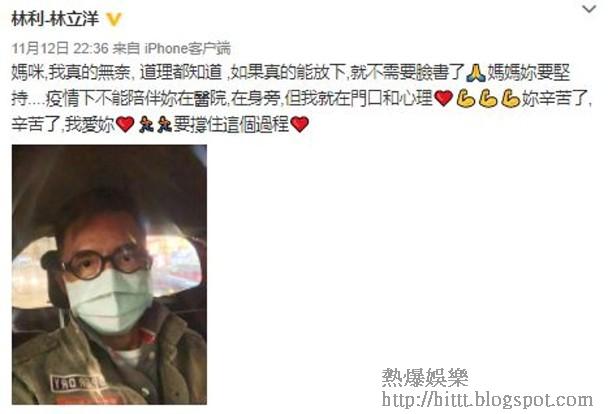Viewport: 608px width, 414px height.
Task: Click the iPhone客户端 source link
Action: [x=188, y=48]
